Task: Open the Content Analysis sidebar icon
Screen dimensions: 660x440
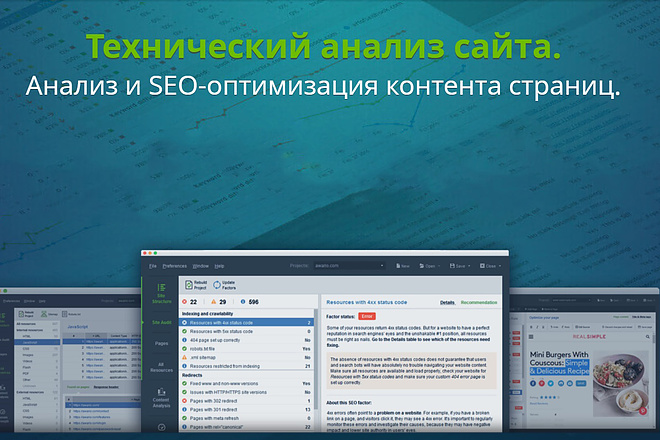Action: coord(161,392)
